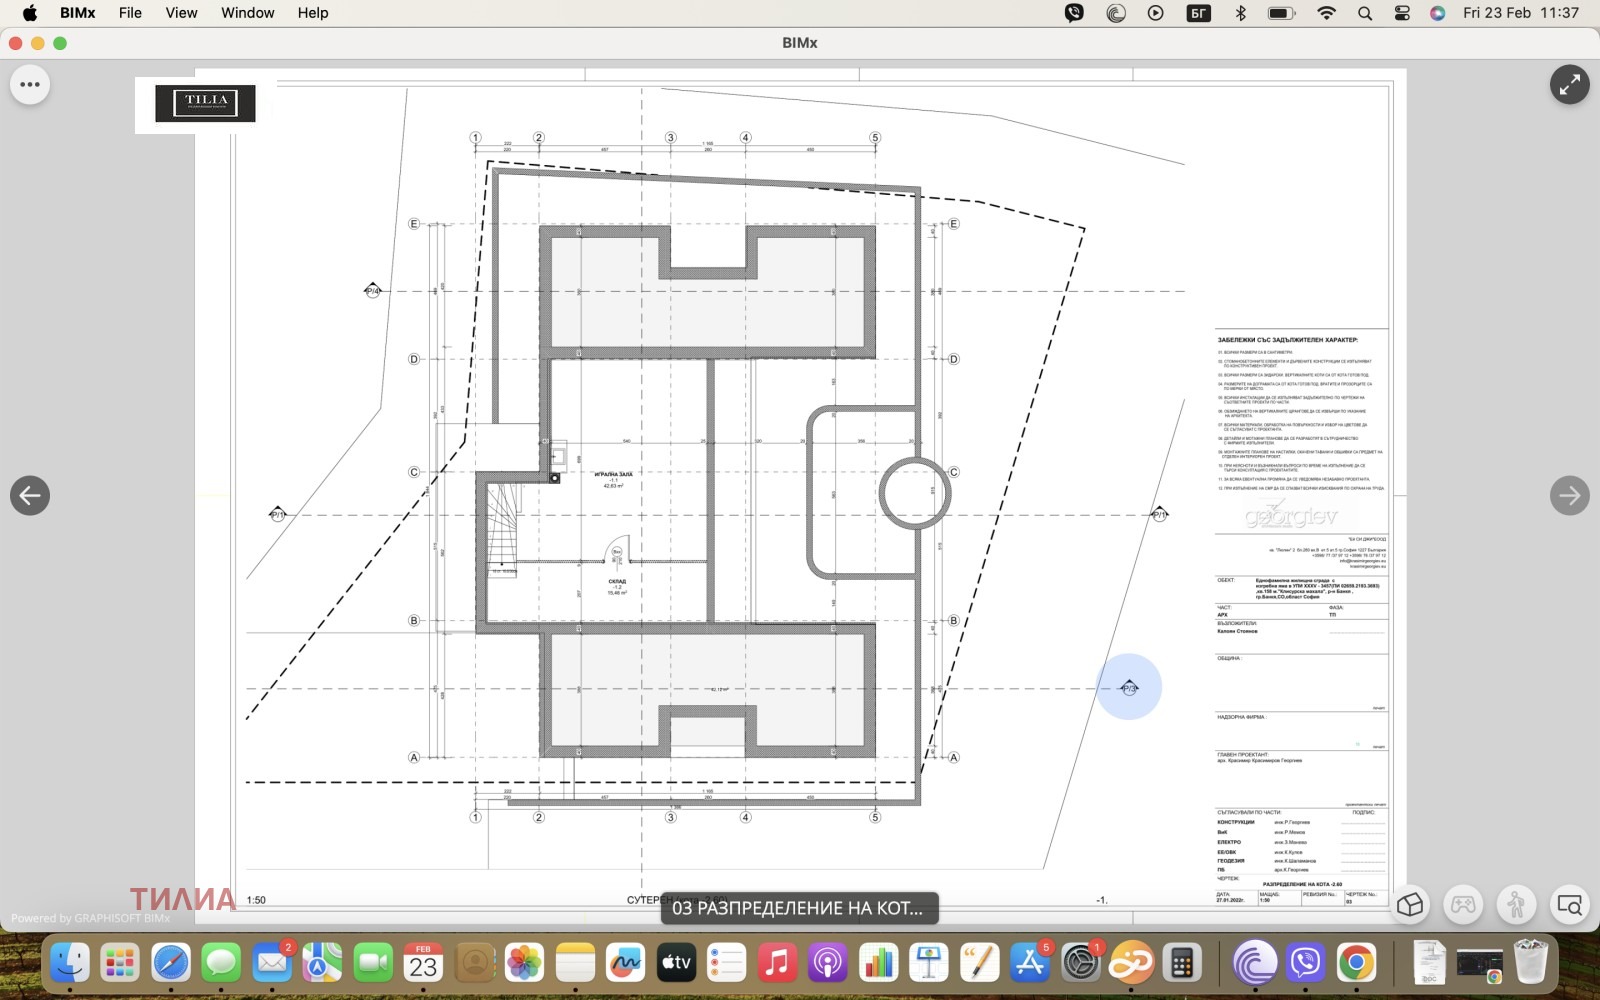Open the App Store from the Dock
The width and height of the screenshot is (1600, 1000).
[1029, 963]
